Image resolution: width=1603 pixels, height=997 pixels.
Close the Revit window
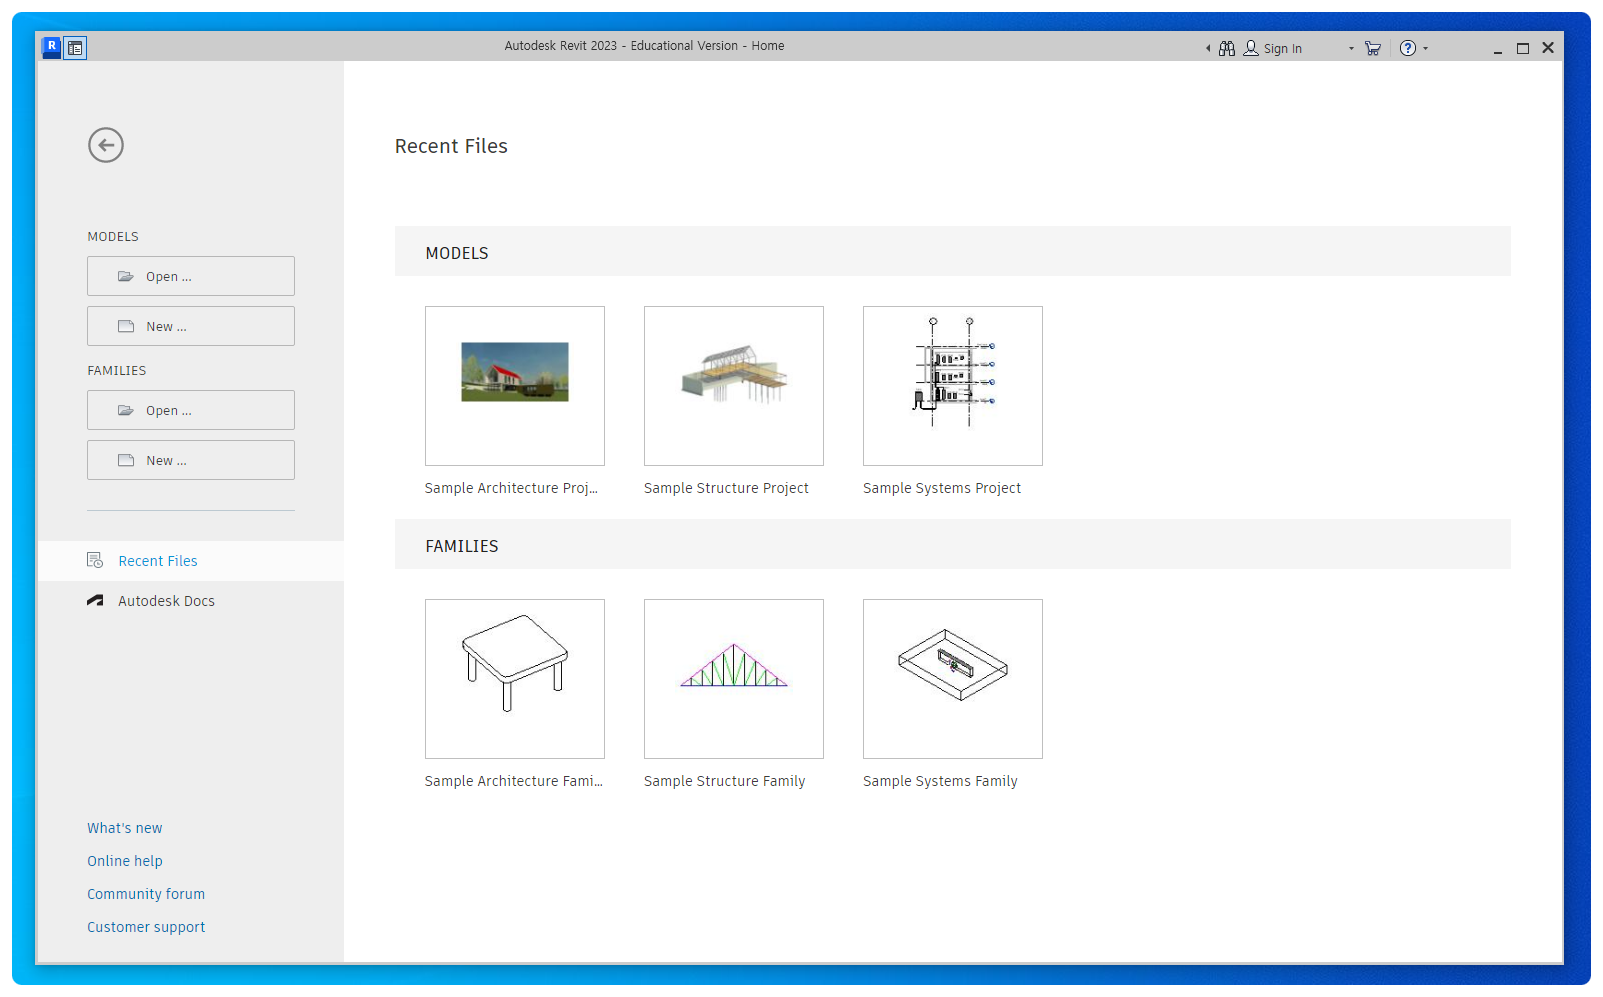tap(1548, 48)
